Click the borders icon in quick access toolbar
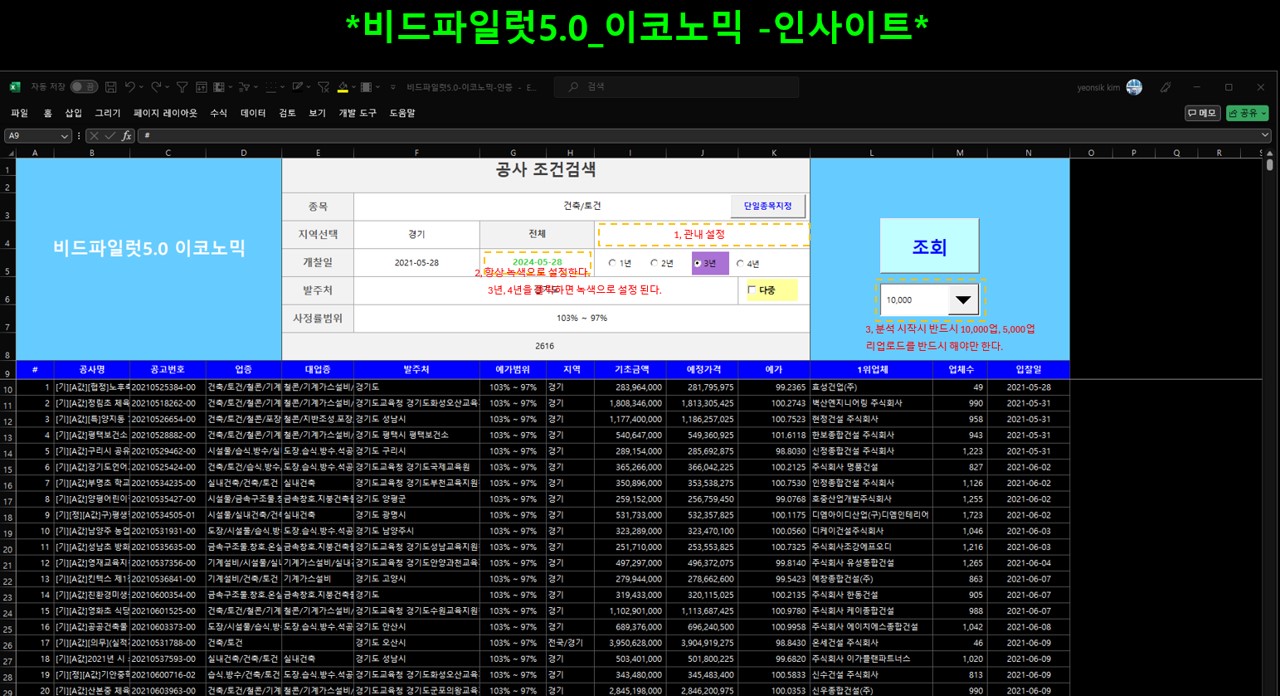Screen dimensions: 1280x696 coord(271,87)
